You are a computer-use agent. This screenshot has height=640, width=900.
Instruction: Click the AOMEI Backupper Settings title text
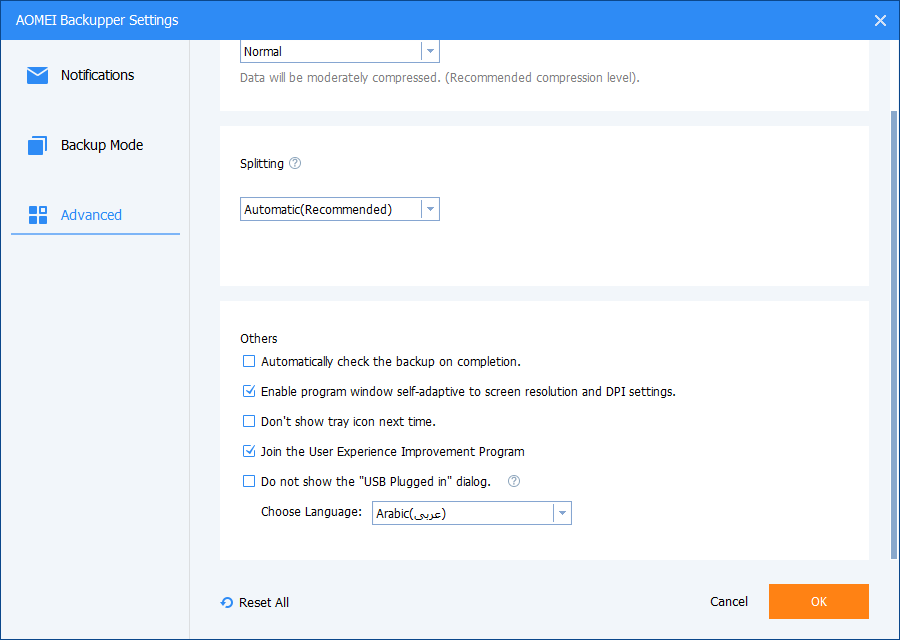click(x=97, y=20)
